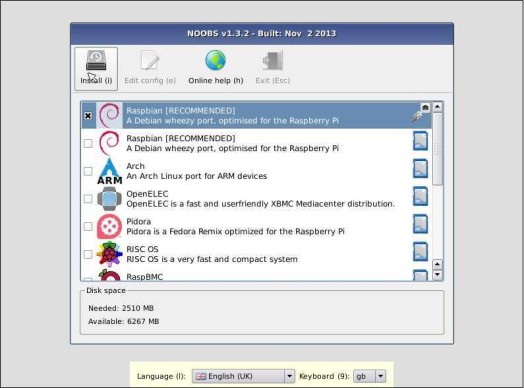The height and width of the screenshot is (388, 524).
Task: Enable the Arch checkbox
Action: click(x=88, y=171)
